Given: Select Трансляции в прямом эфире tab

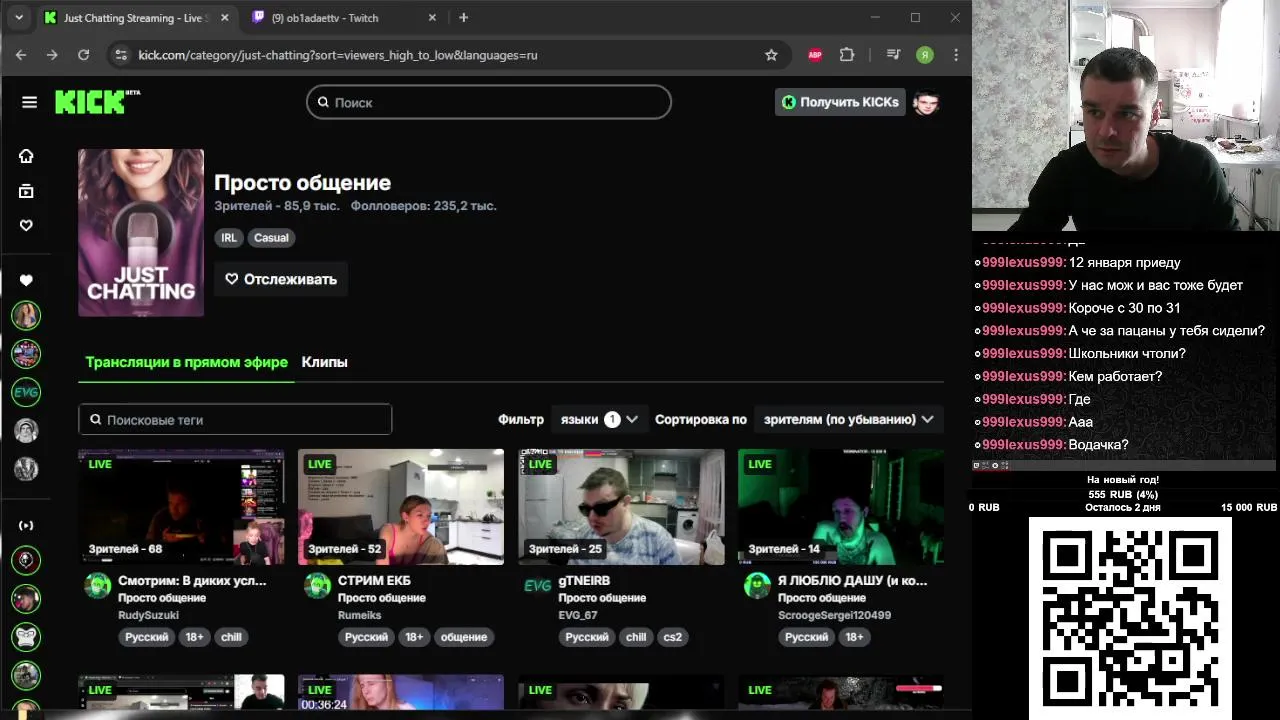Looking at the screenshot, I should (187, 362).
